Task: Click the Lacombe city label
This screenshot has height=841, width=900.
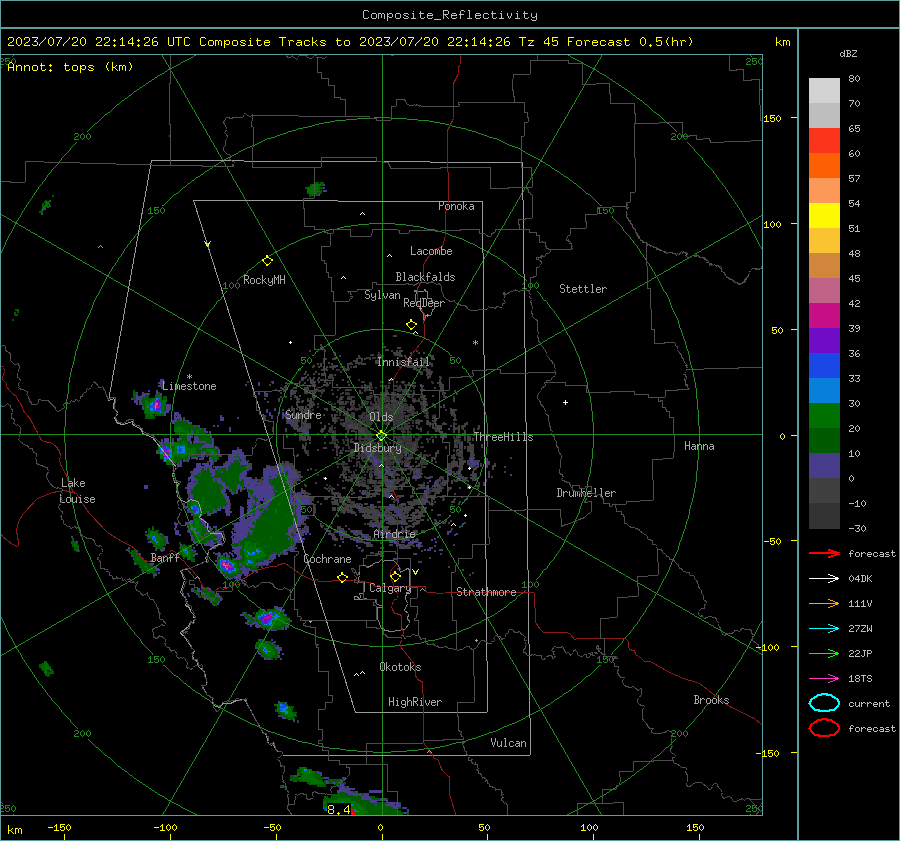Action: pyautogui.click(x=431, y=251)
